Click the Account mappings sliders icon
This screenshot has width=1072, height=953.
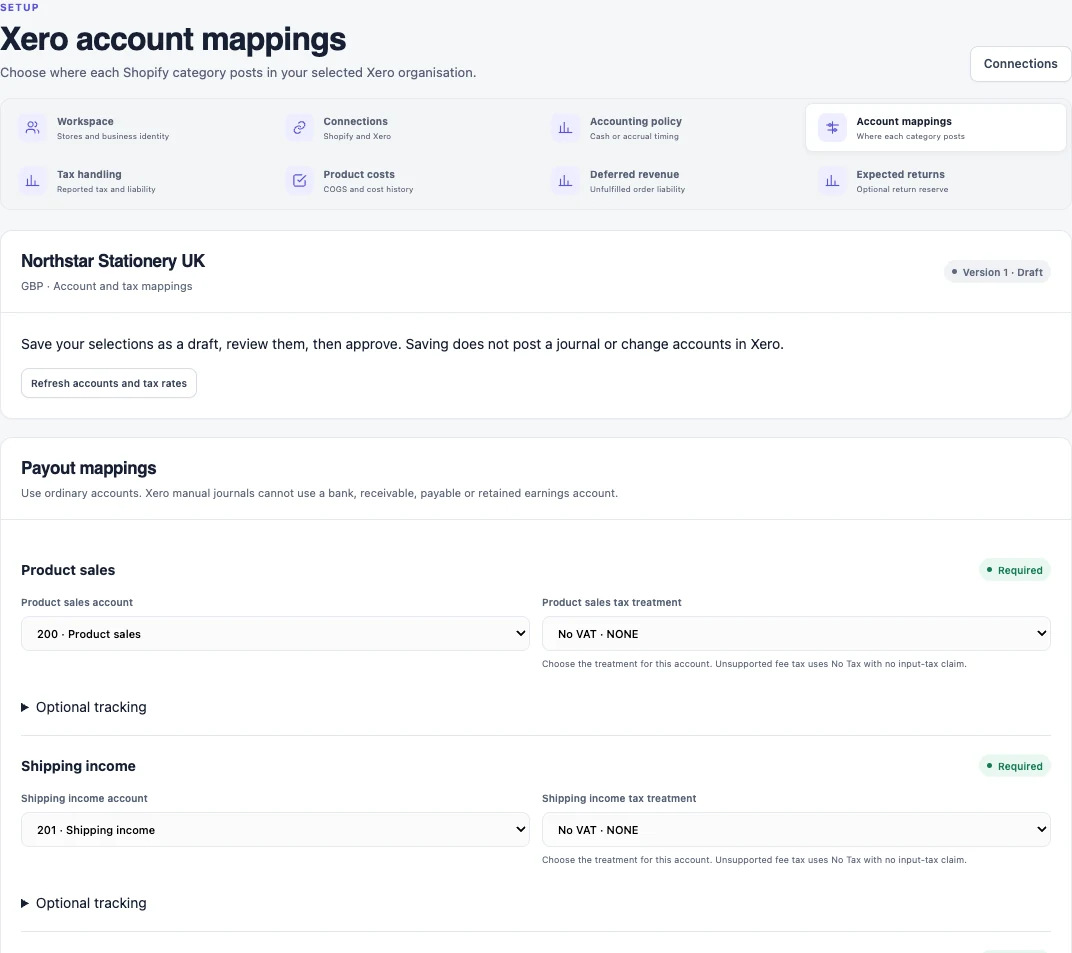click(x=832, y=128)
